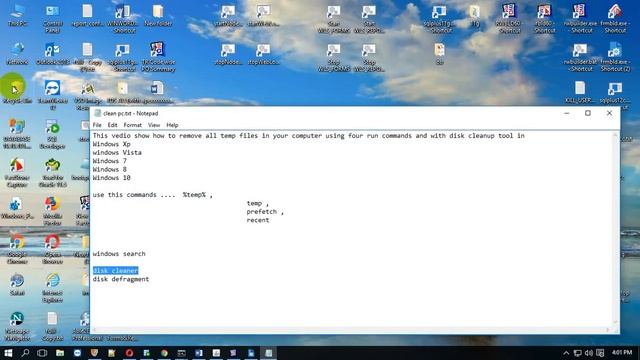Open File Explorer from the taskbar
This screenshot has height=360, width=640.
coord(60,353)
